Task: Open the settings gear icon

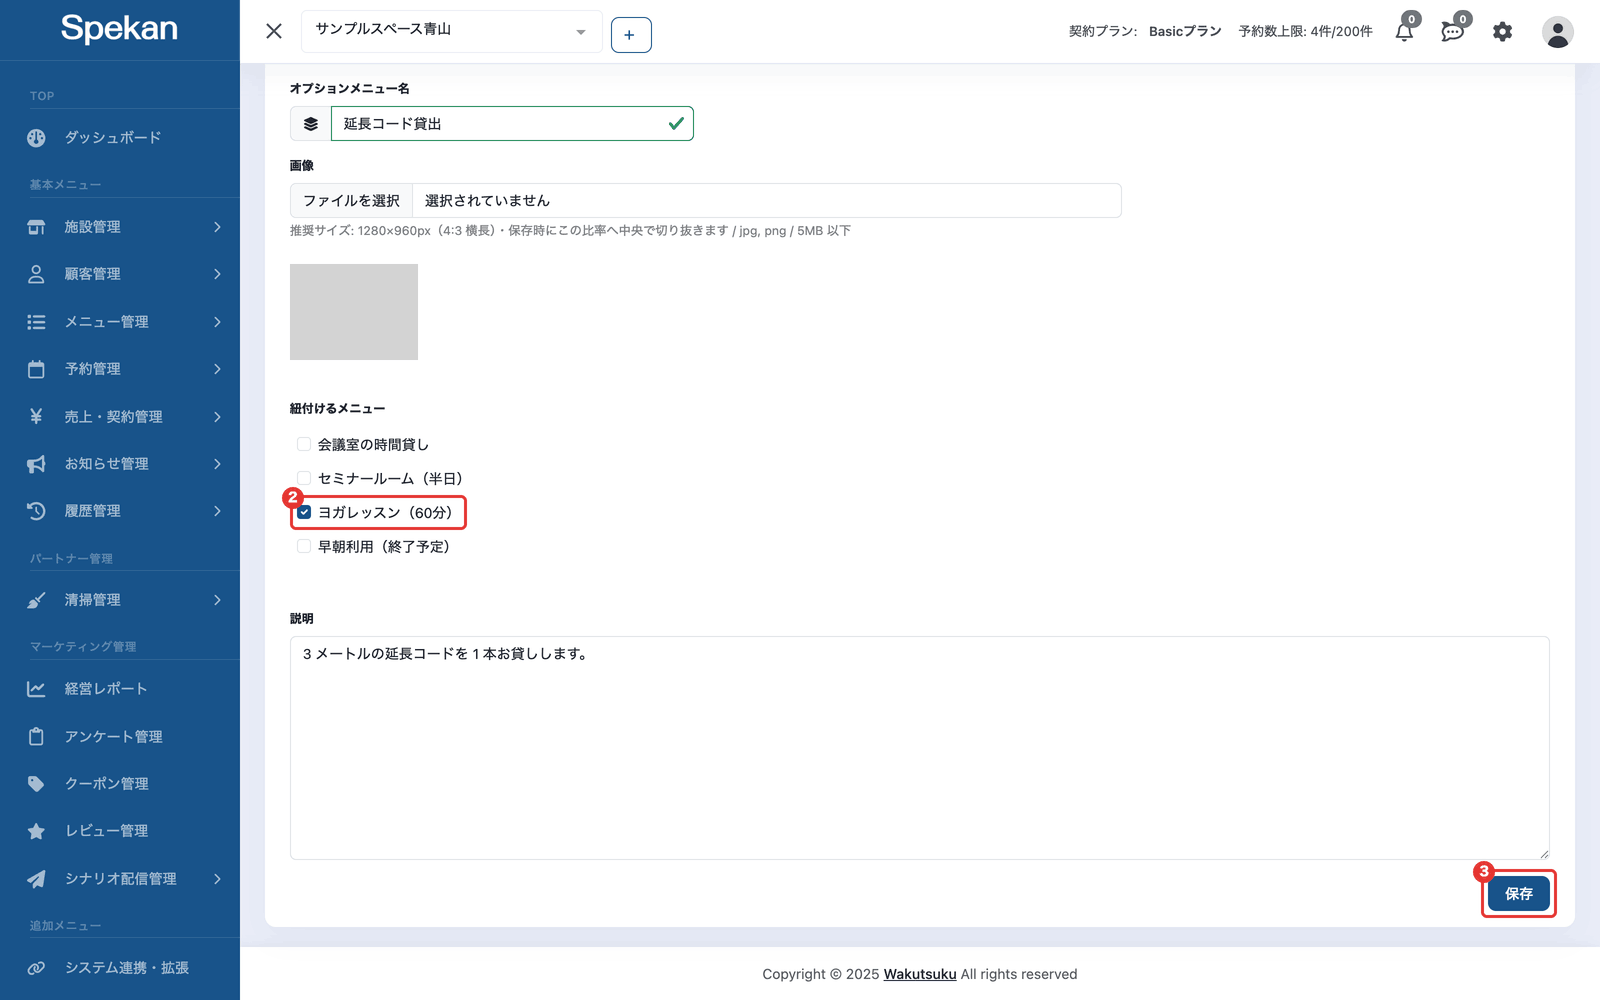Action: [1502, 32]
